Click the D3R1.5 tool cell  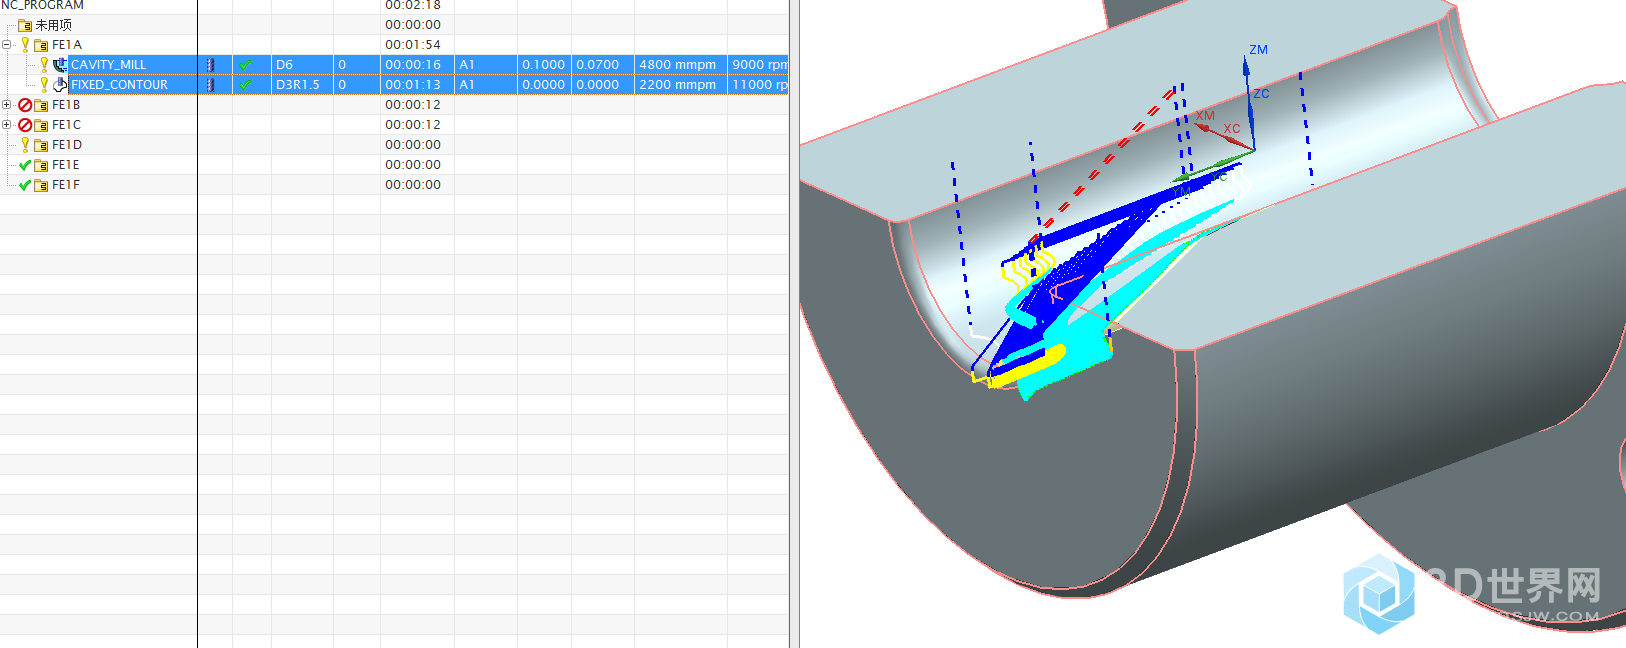click(x=302, y=85)
